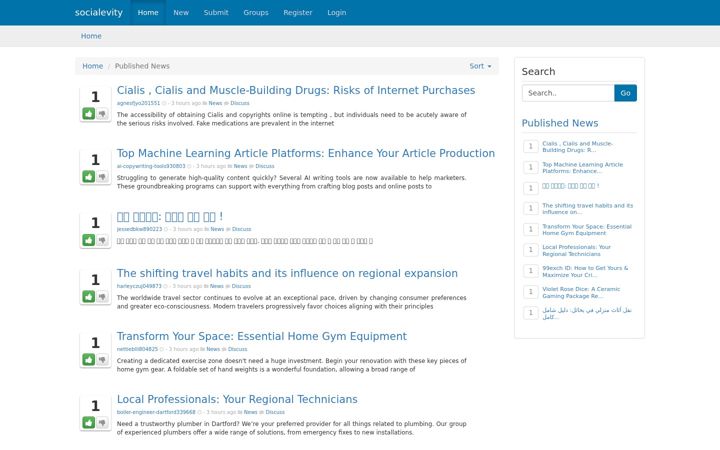Open the Login page
Image resolution: width=720 pixels, height=450 pixels.
click(x=337, y=12)
